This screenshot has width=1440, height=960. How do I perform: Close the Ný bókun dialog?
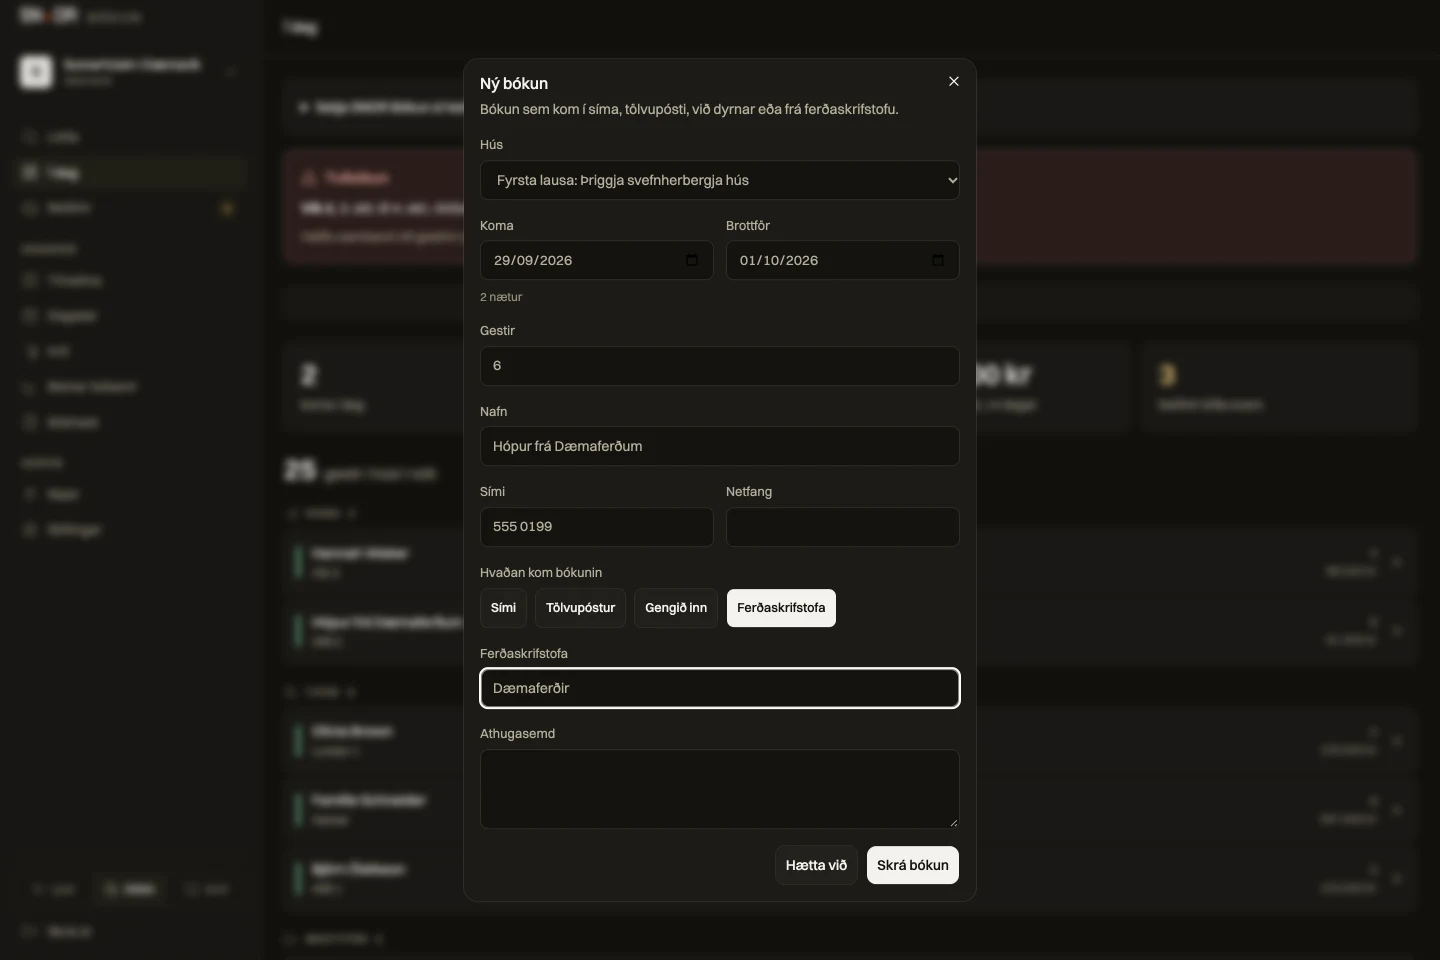coord(954,82)
